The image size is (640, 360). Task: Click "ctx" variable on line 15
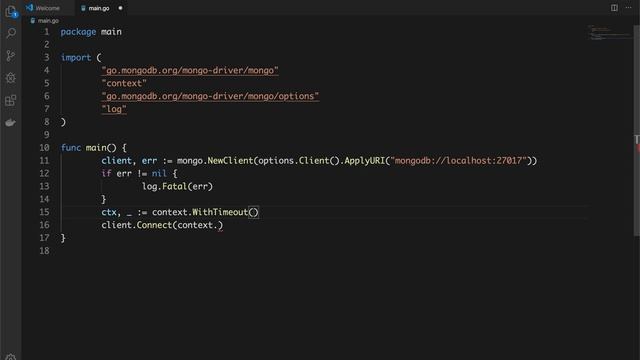(x=109, y=212)
